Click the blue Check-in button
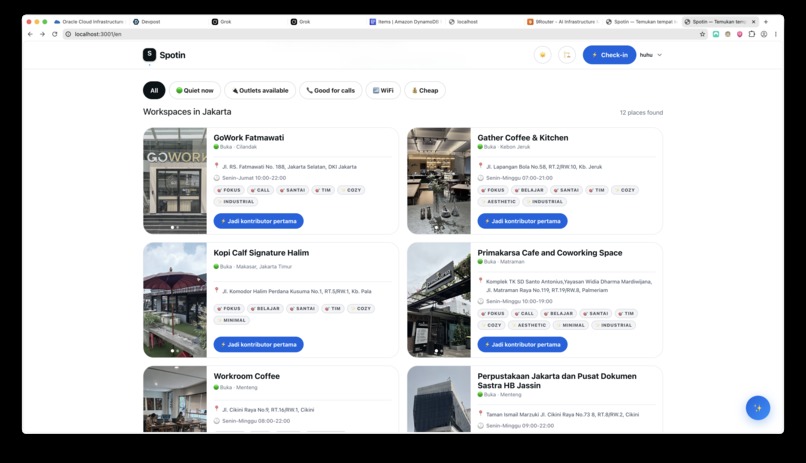The width and height of the screenshot is (806, 463). (x=609, y=55)
